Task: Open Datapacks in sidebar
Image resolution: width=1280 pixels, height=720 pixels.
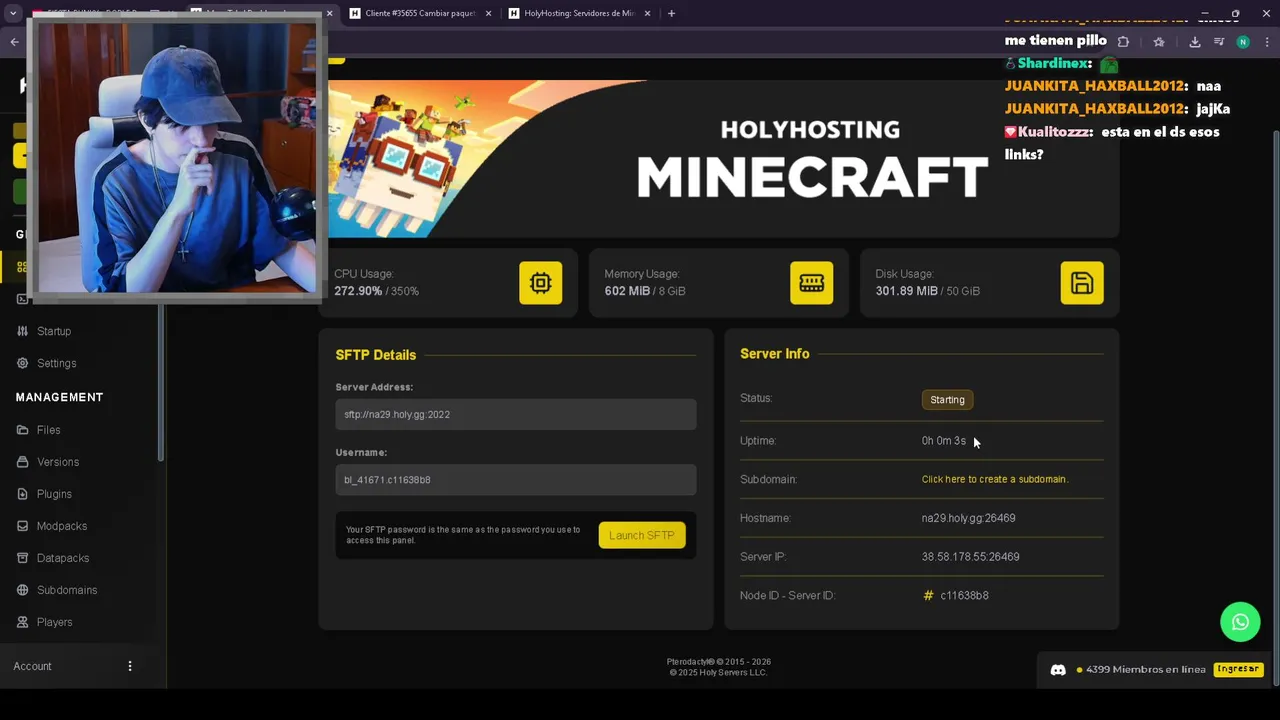Action: click(63, 558)
